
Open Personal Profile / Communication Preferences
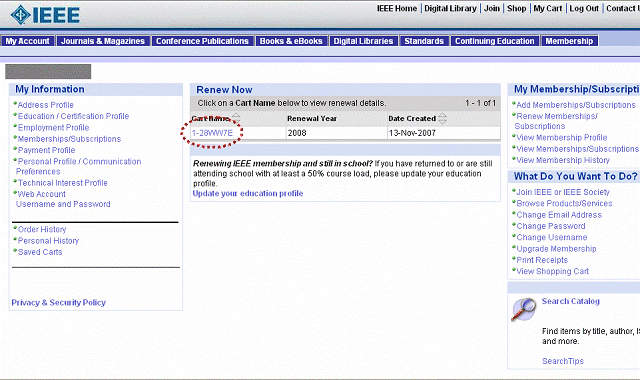pyautogui.click(x=78, y=167)
